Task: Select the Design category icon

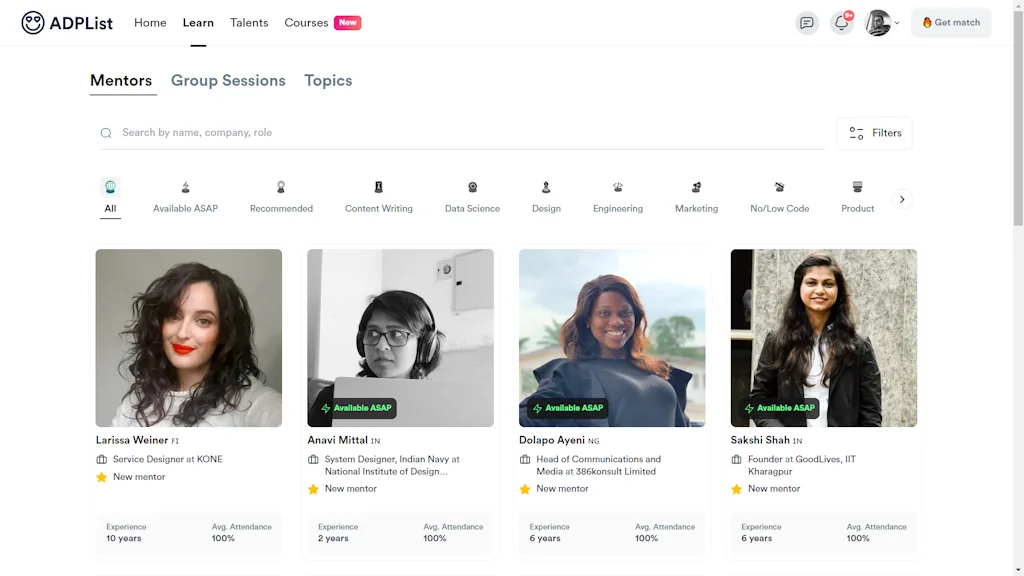Action: pos(546,187)
